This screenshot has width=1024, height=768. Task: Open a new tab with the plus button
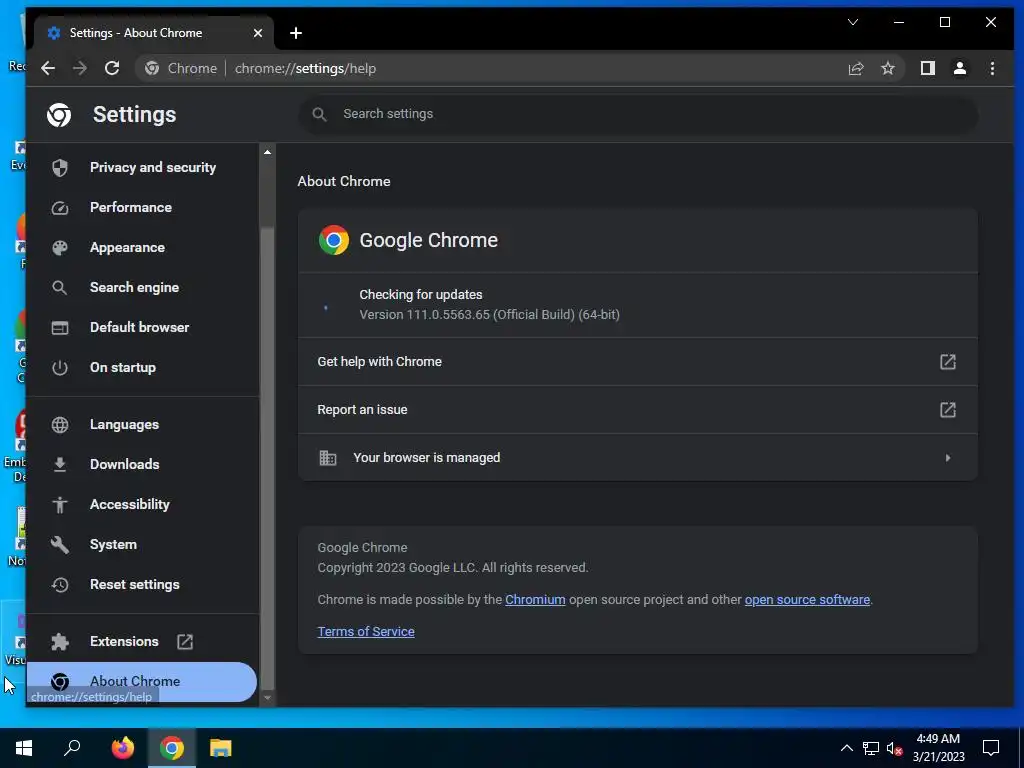tap(296, 33)
